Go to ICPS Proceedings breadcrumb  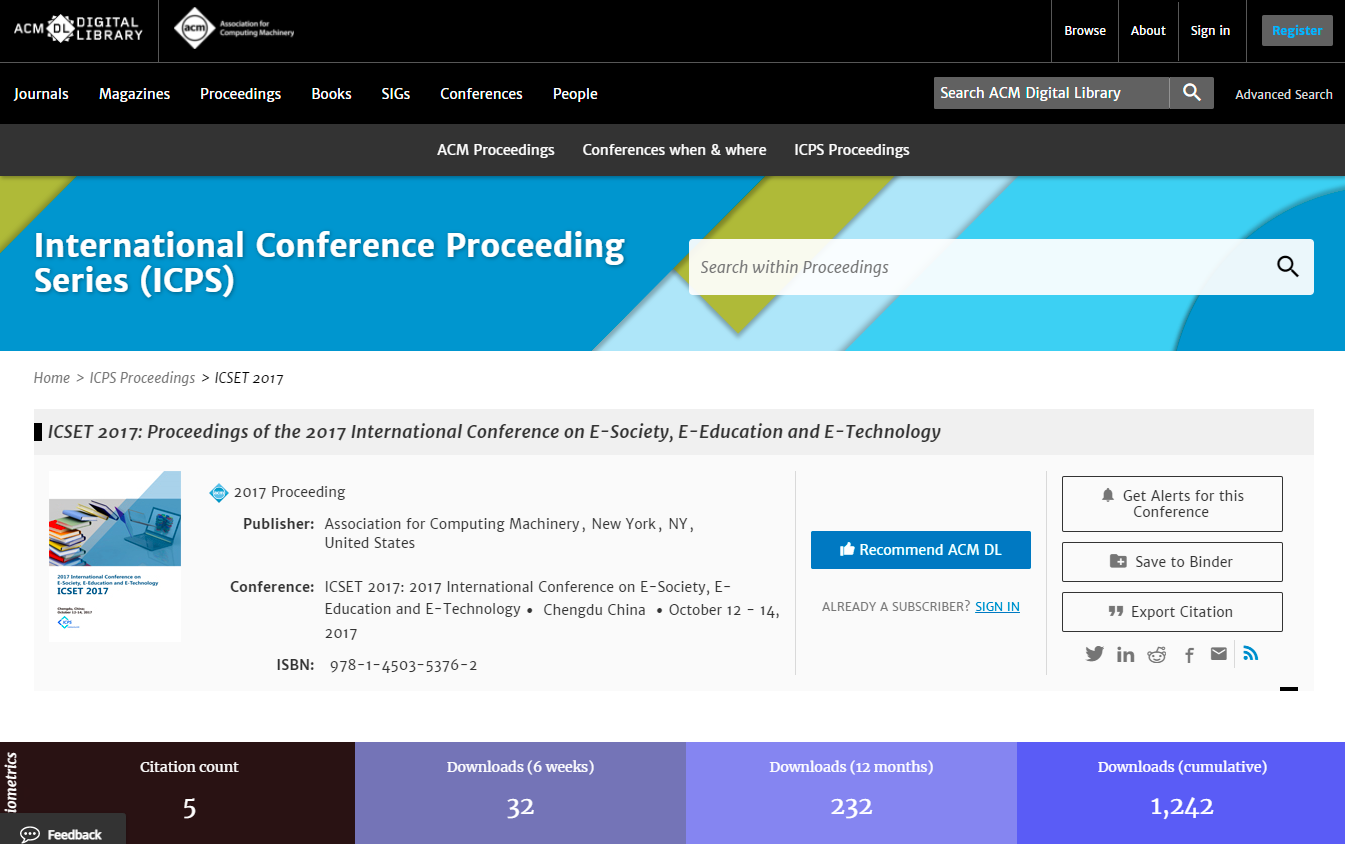[142, 378]
